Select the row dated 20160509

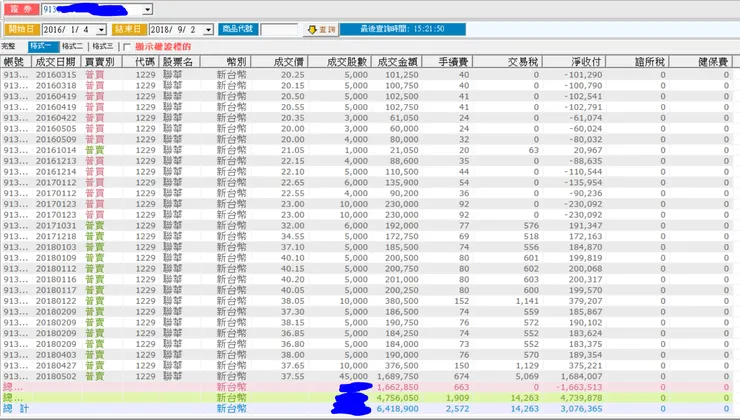point(367,139)
